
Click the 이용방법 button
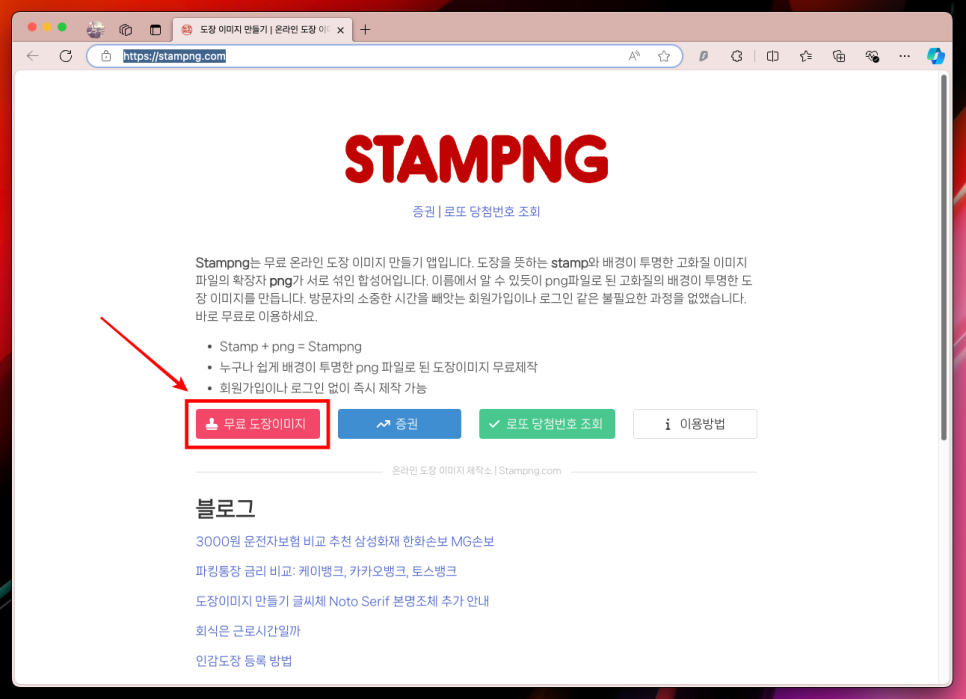695,424
